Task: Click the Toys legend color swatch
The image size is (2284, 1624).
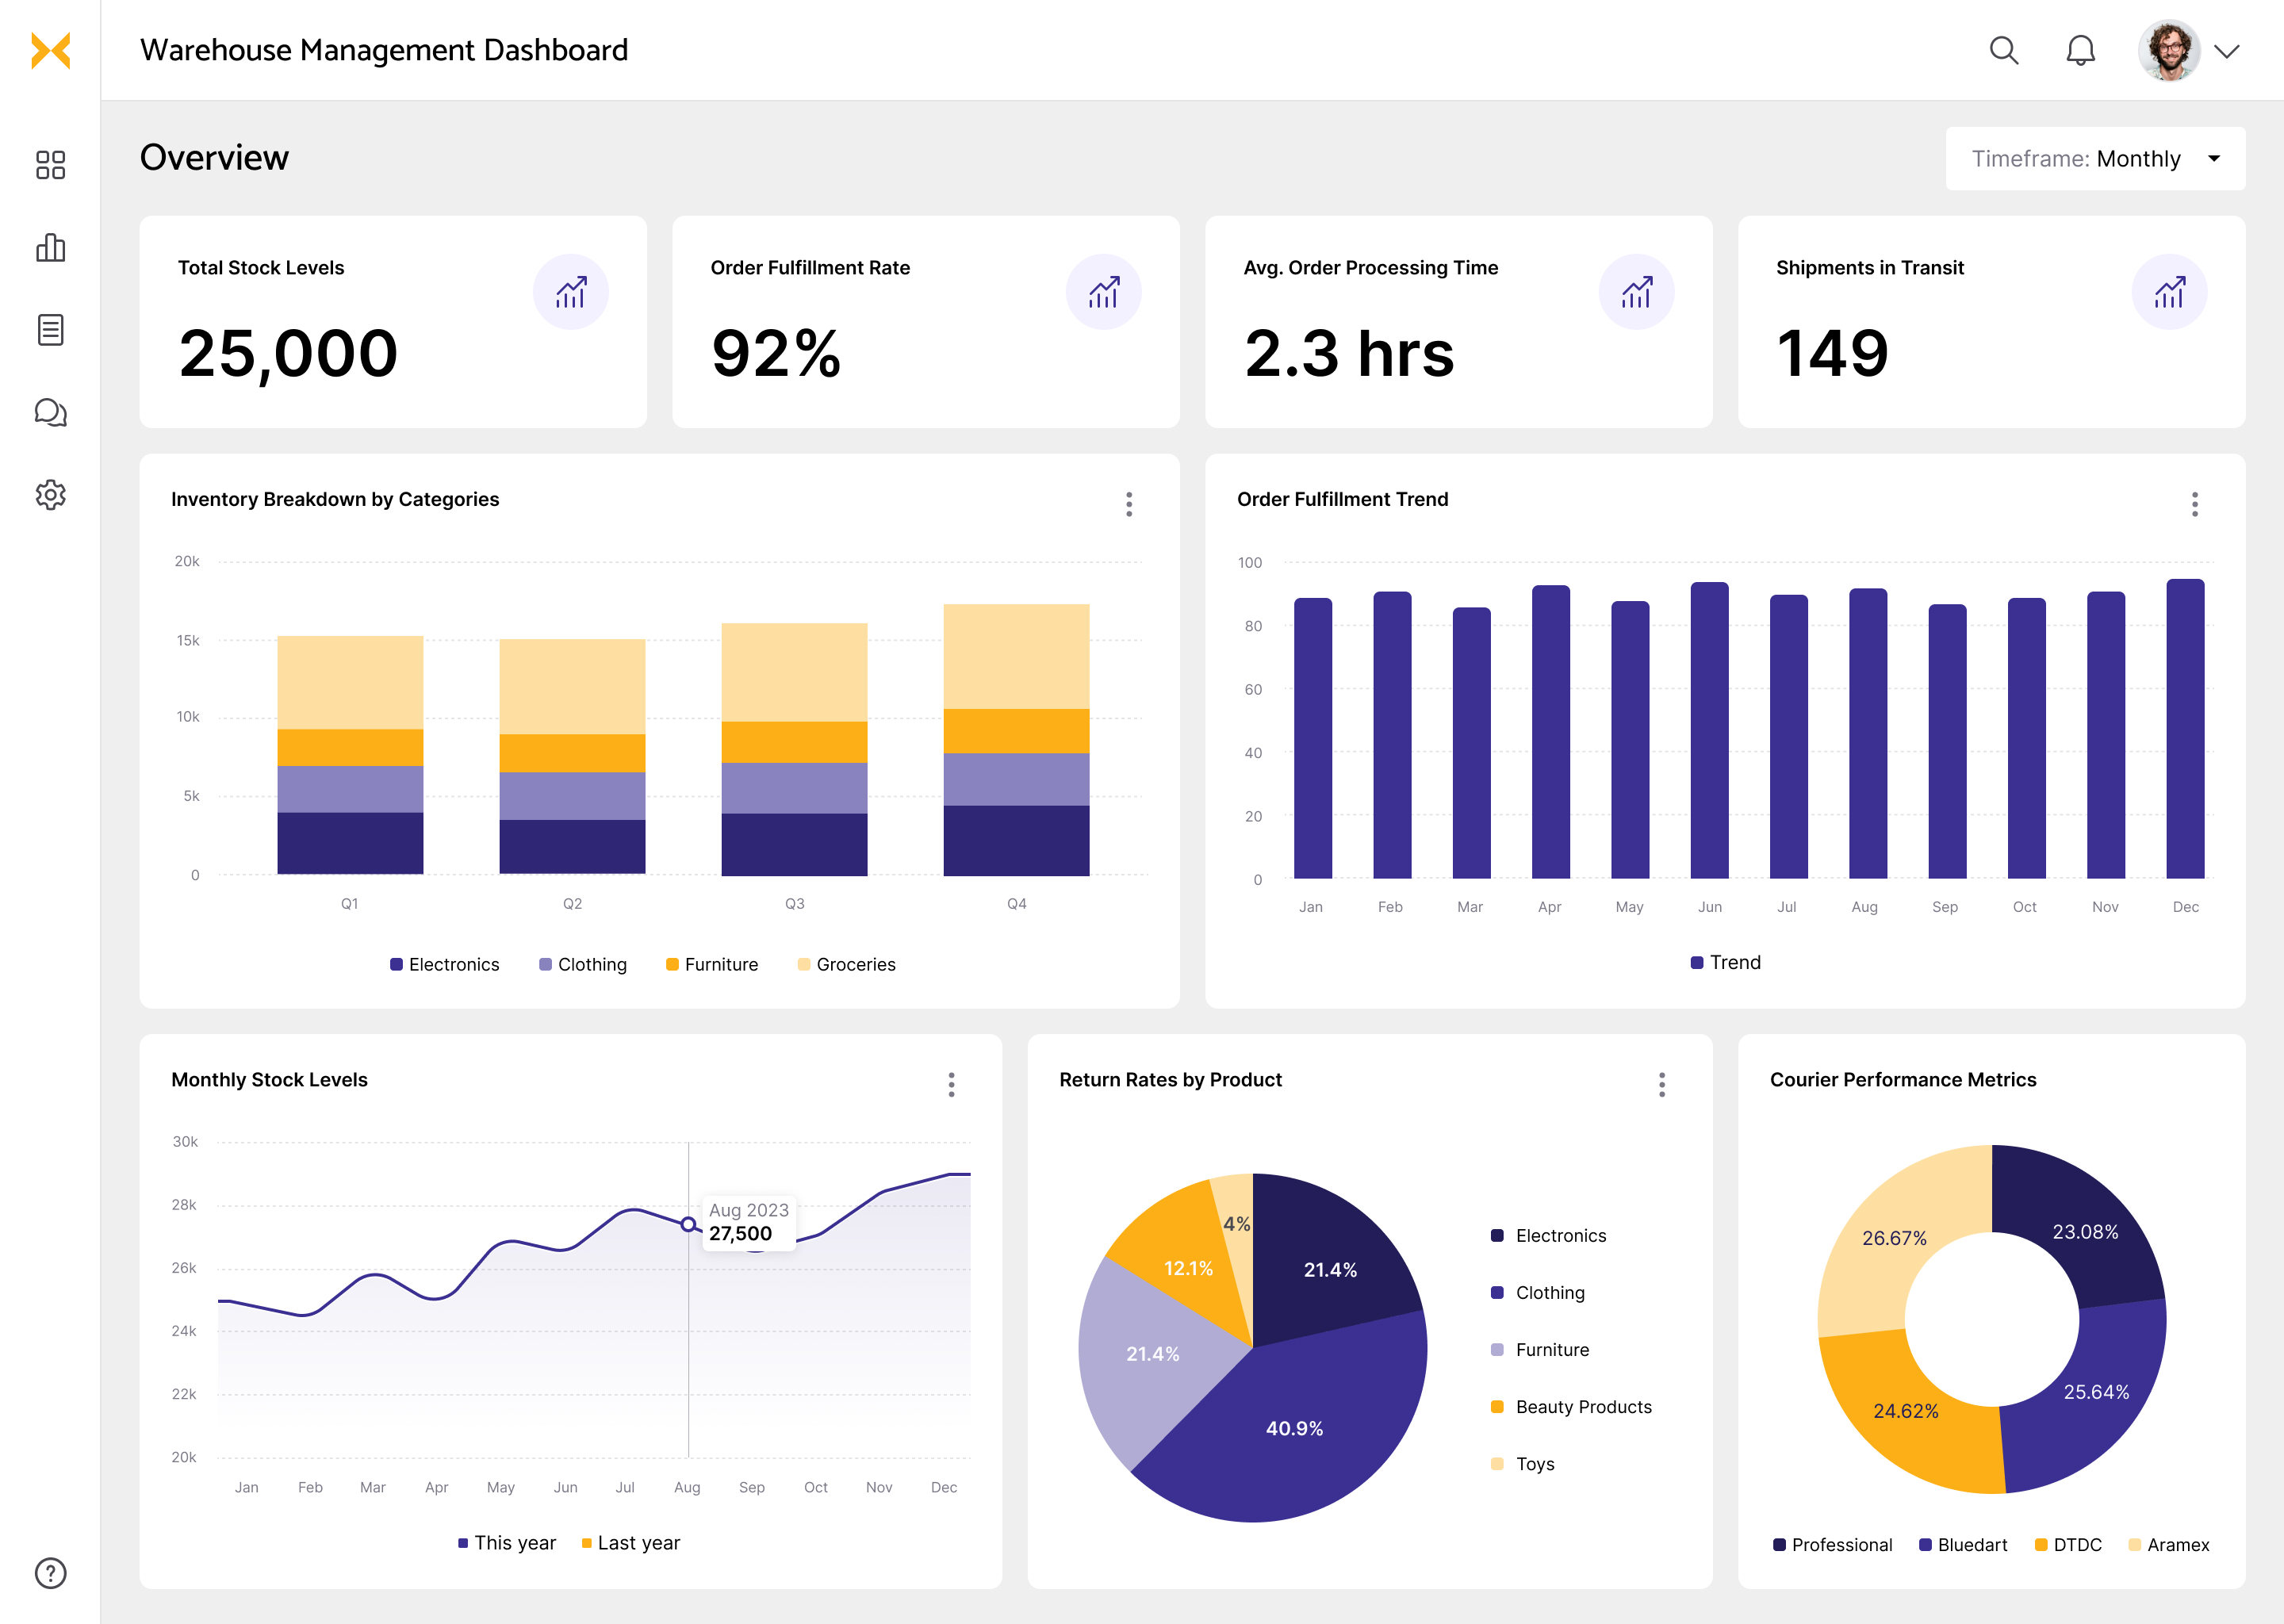Action: coord(1497,1464)
